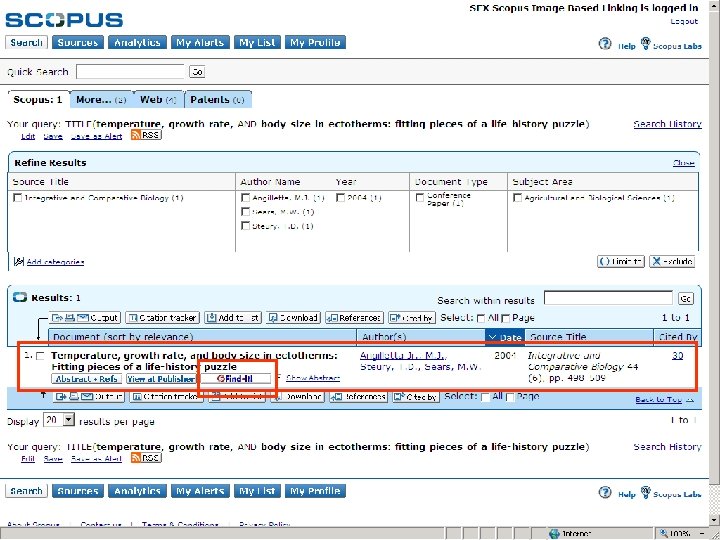This screenshot has height=540, width=720.
Task: Click the View at Publisher button
Action: pos(161,379)
